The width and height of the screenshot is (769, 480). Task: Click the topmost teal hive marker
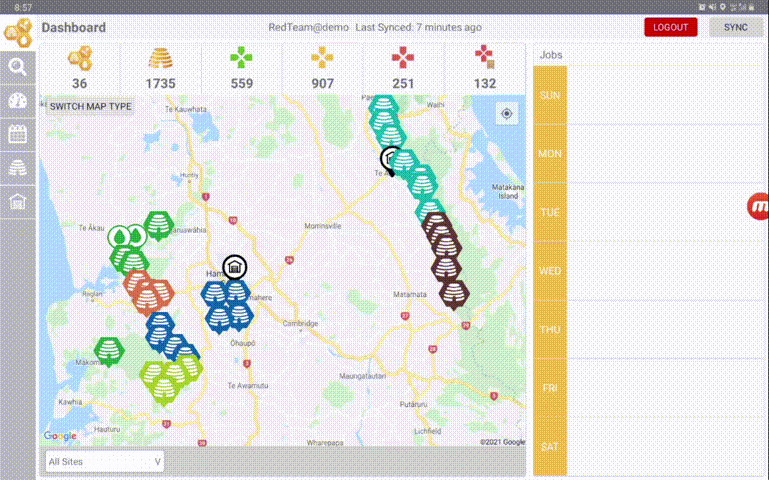[384, 104]
